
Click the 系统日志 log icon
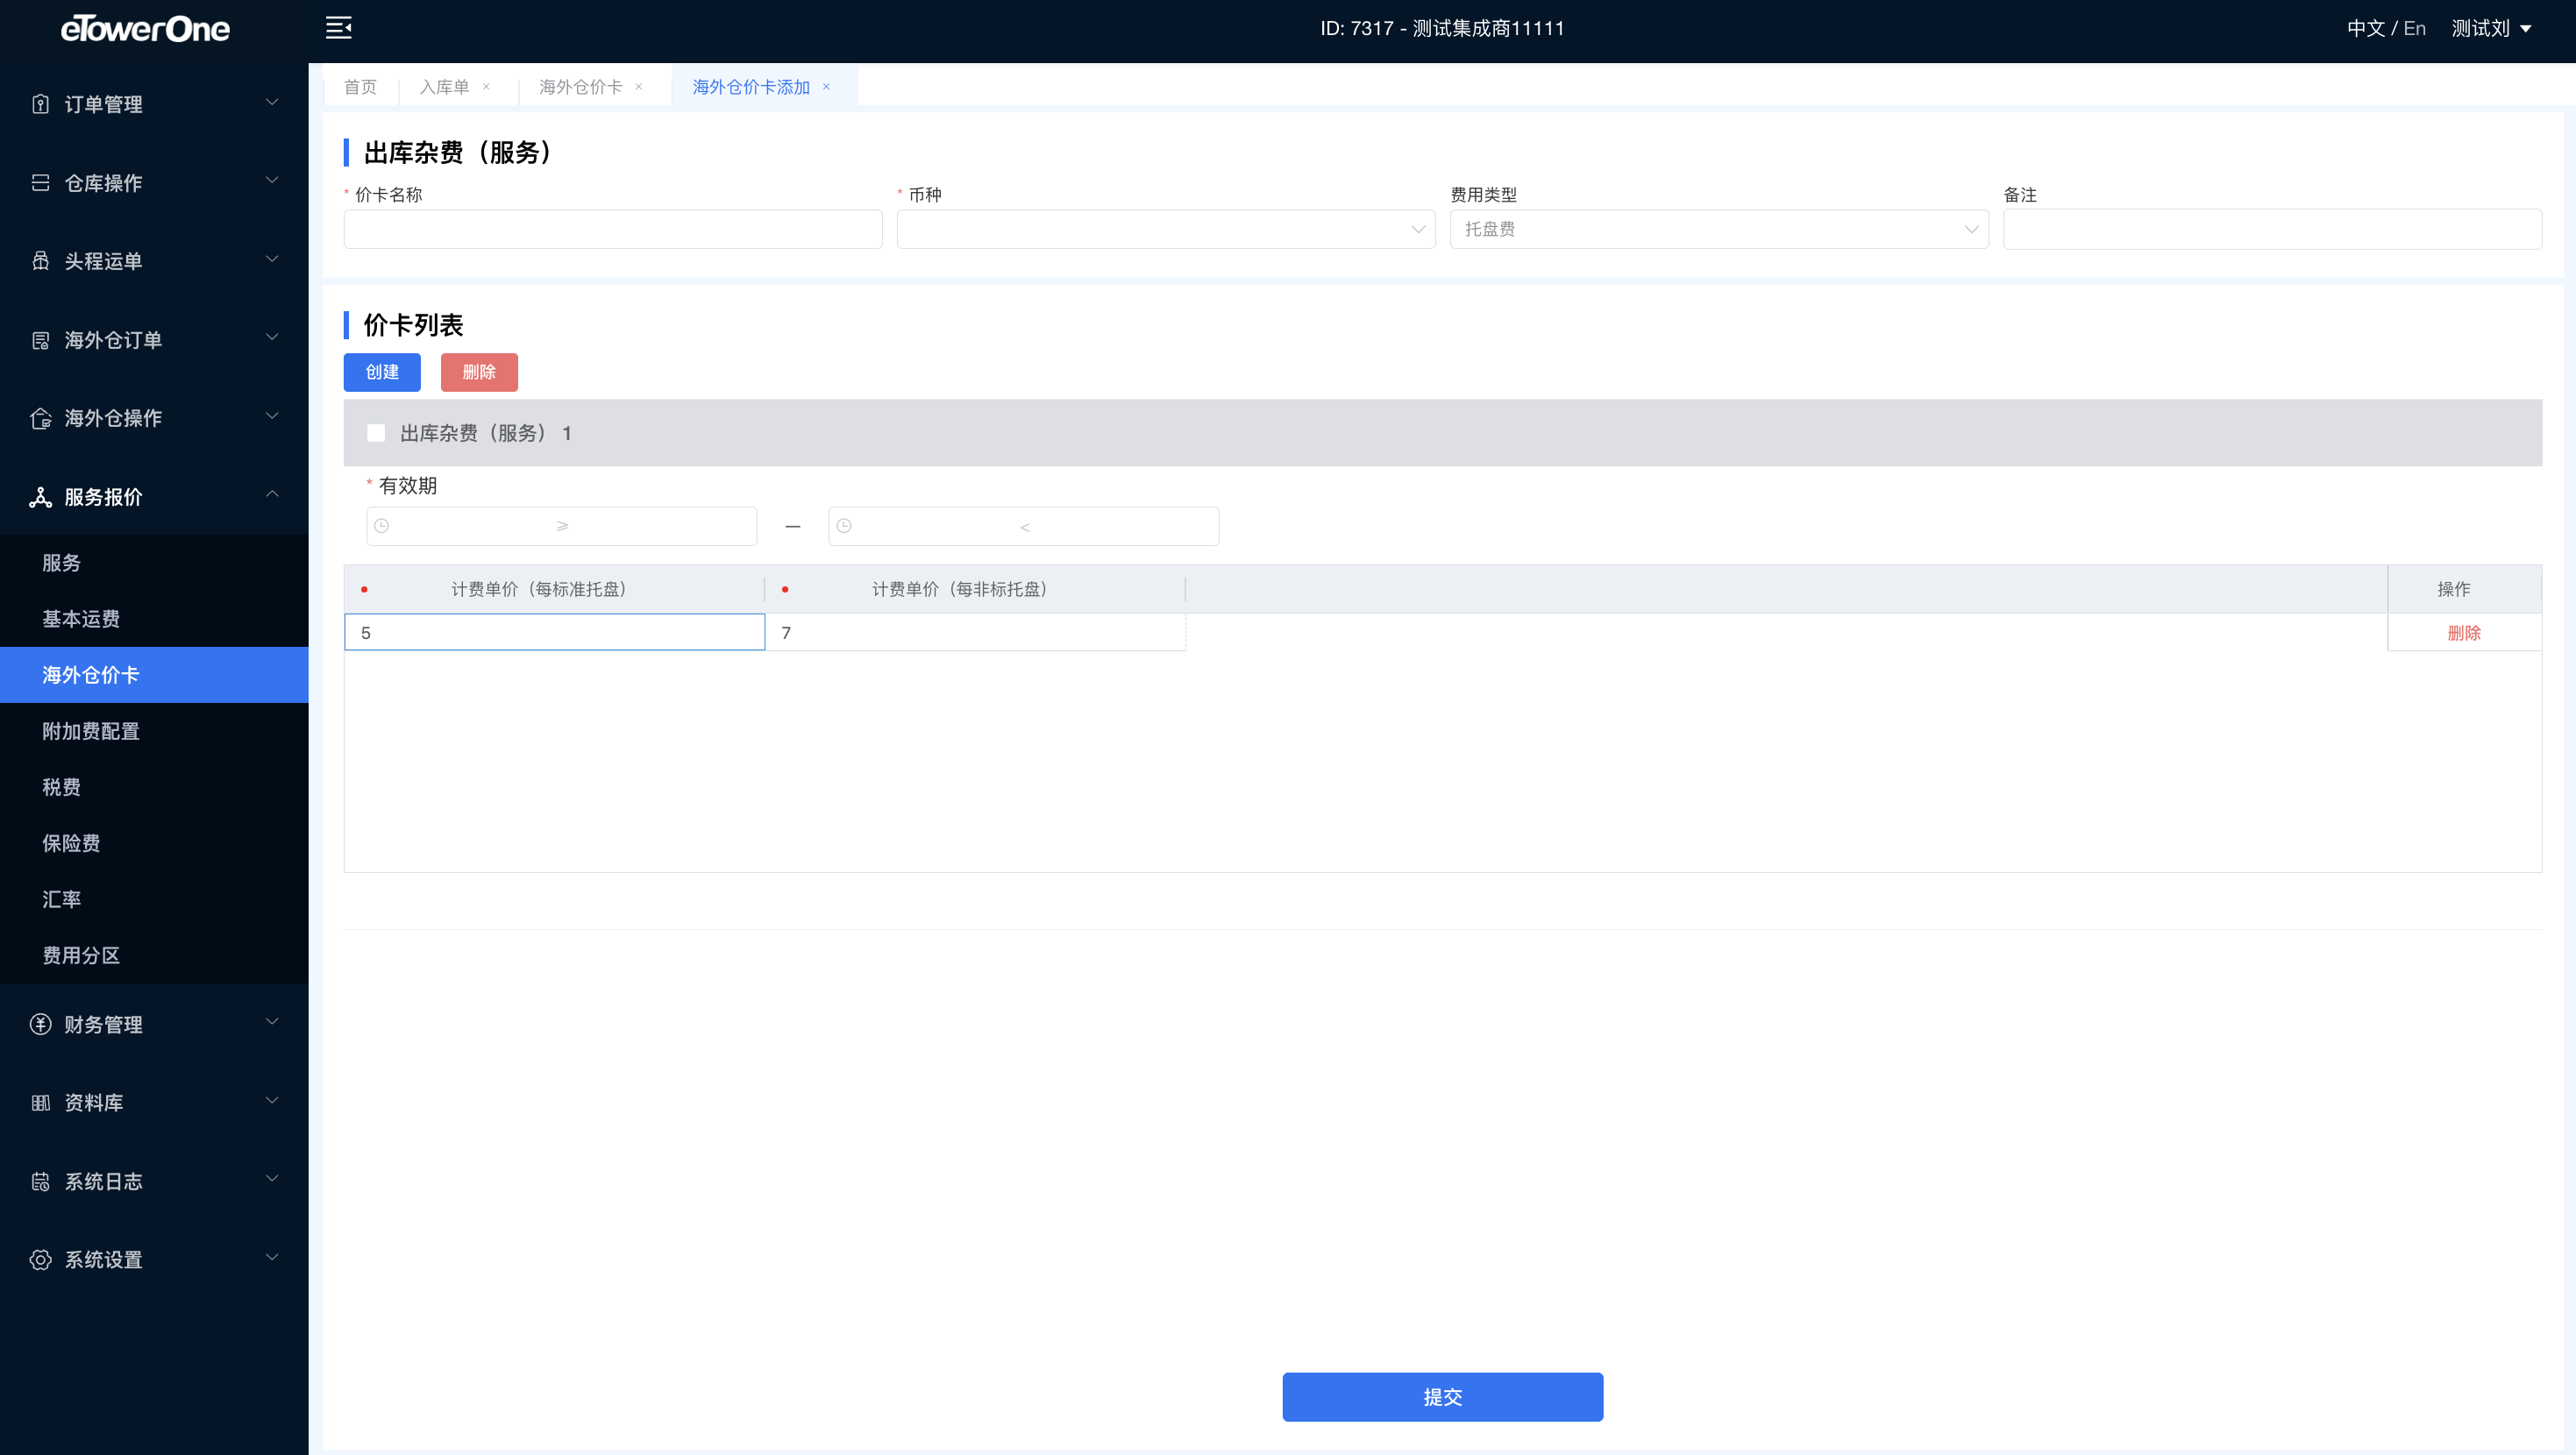click(x=40, y=1181)
